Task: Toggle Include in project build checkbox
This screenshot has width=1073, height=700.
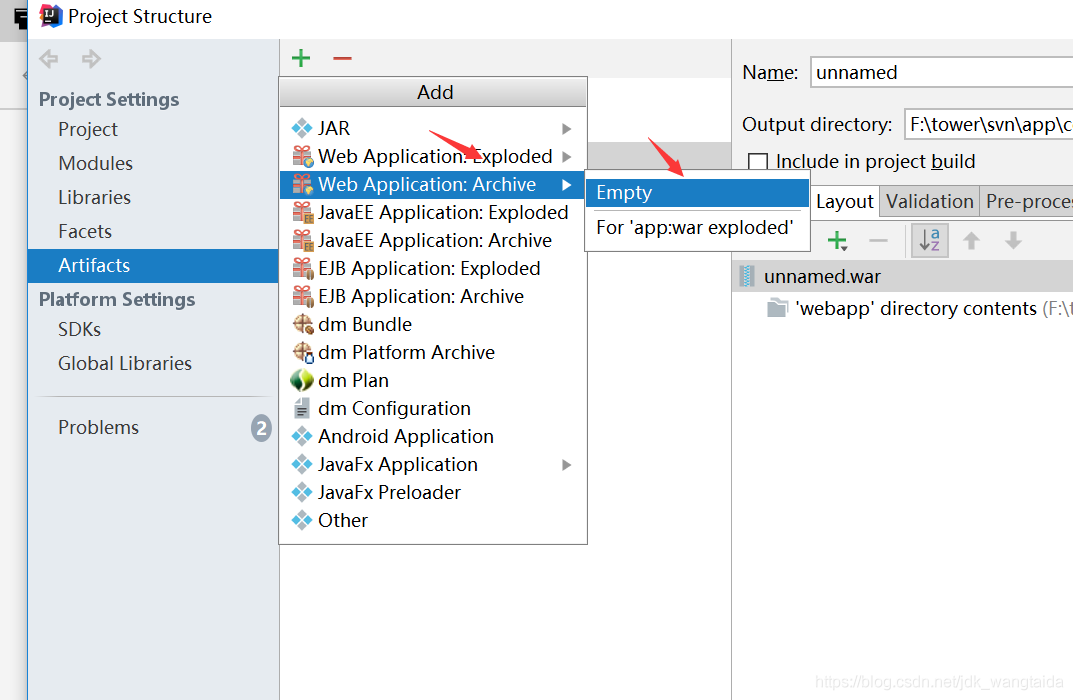Action: 758,162
